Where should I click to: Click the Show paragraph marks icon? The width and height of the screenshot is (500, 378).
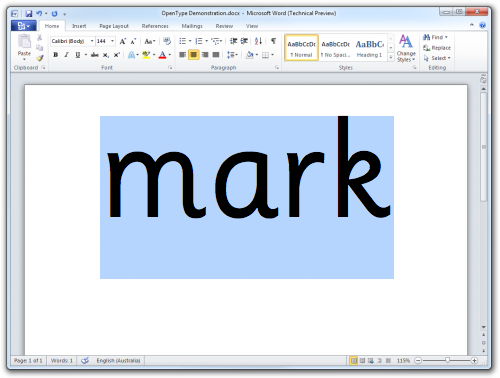pos(273,41)
